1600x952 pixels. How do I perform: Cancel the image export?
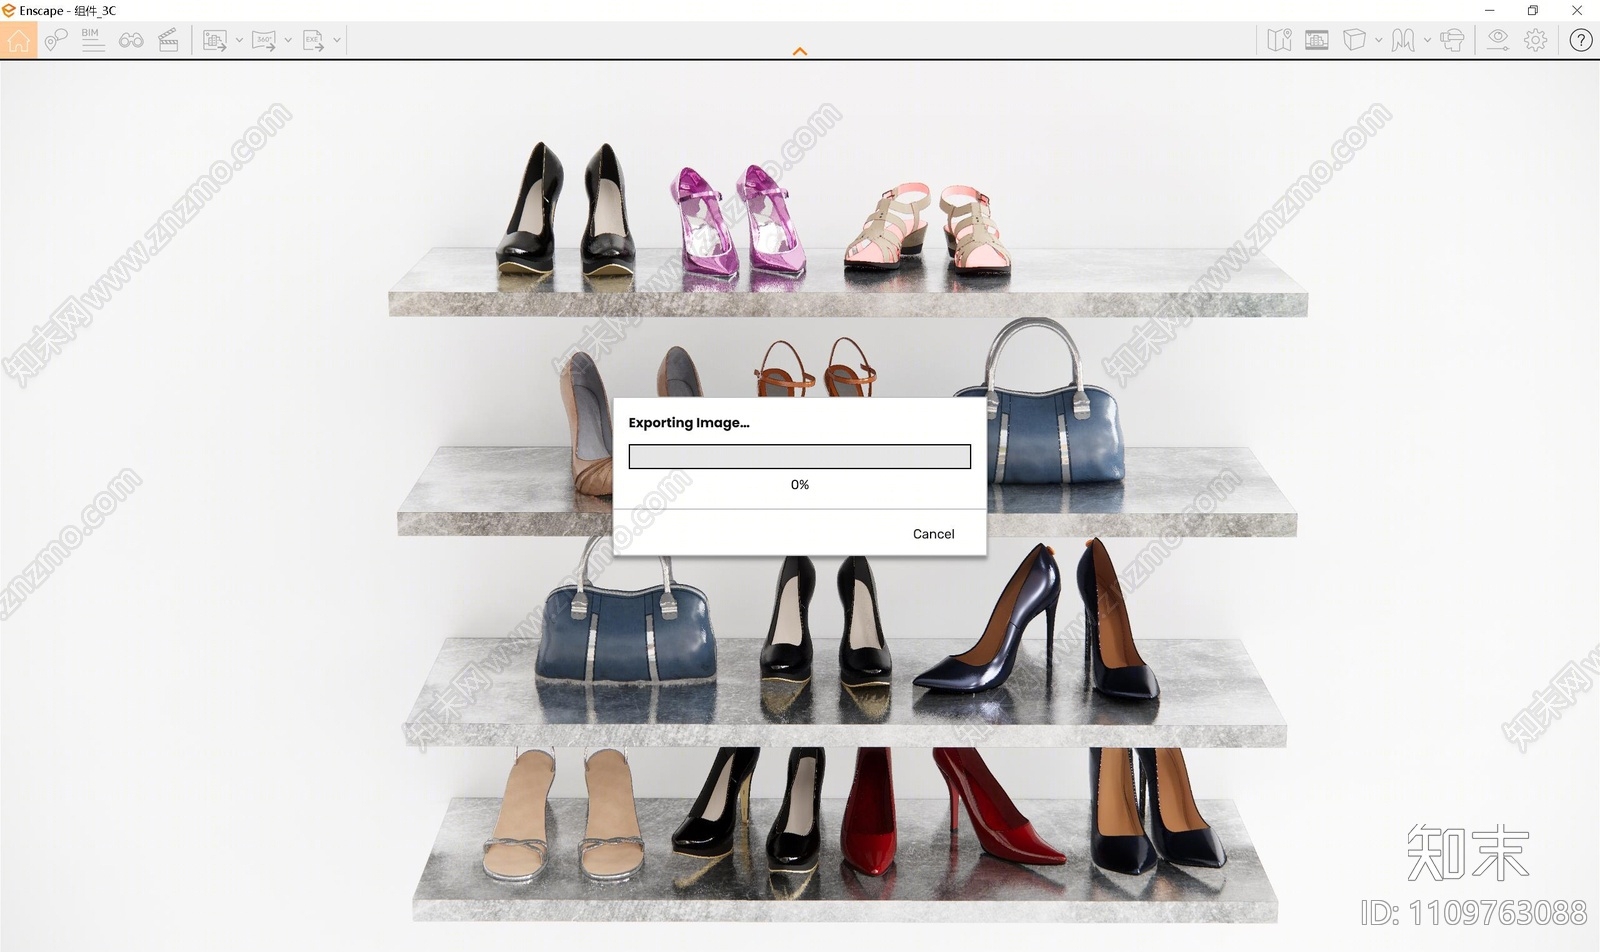point(934,534)
